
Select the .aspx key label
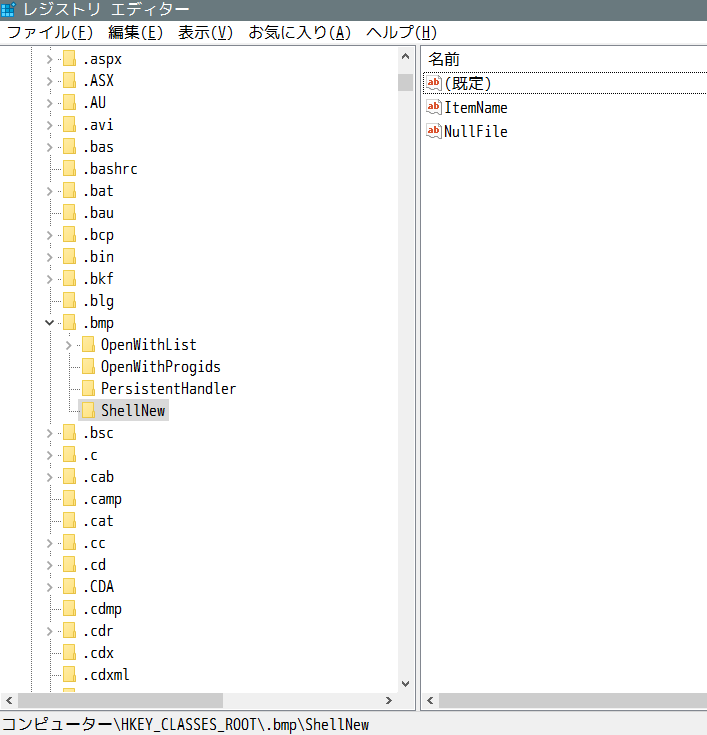tap(102, 59)
